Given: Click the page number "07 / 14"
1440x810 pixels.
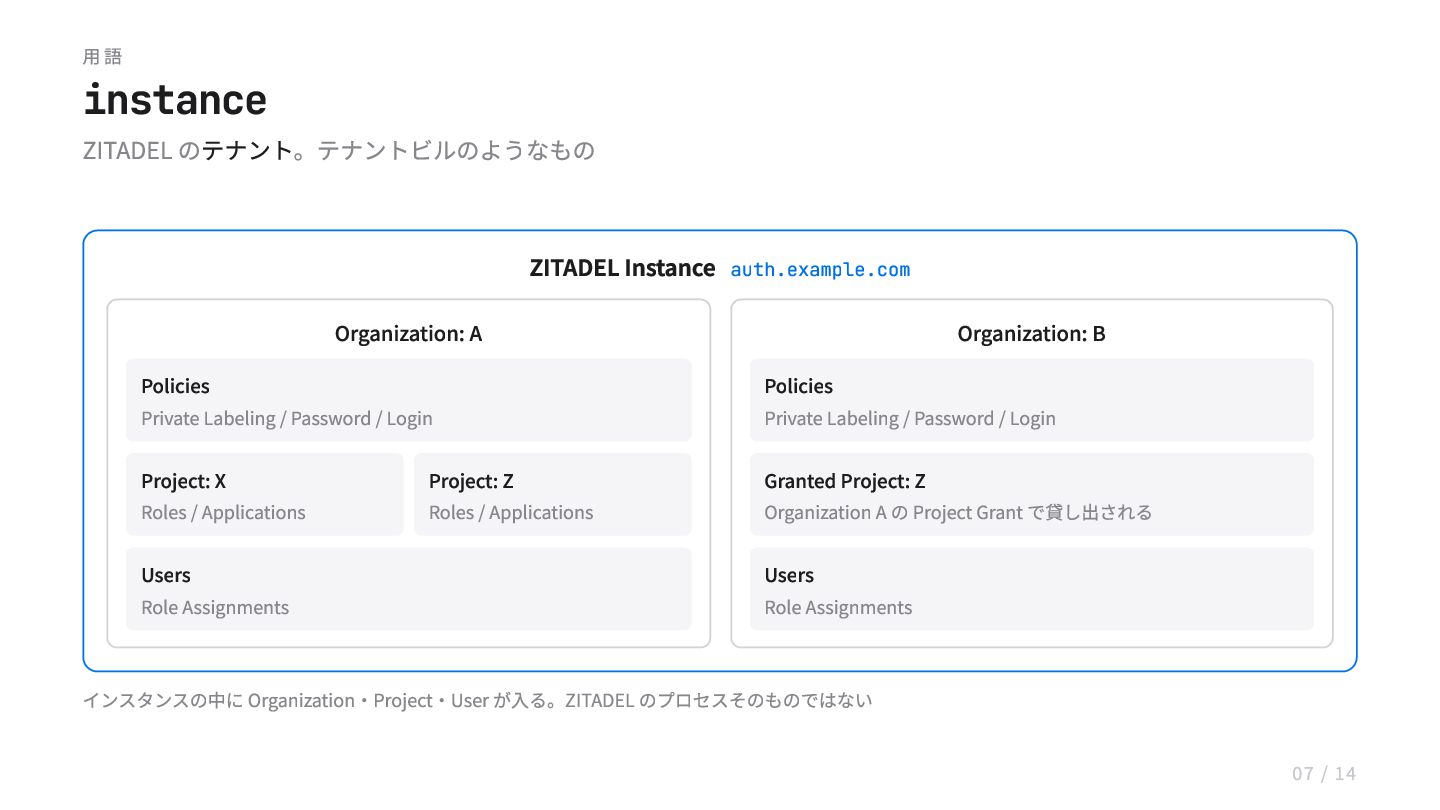Looking at the screenshot, I should pyautogui.click(x=1324, y=773).
